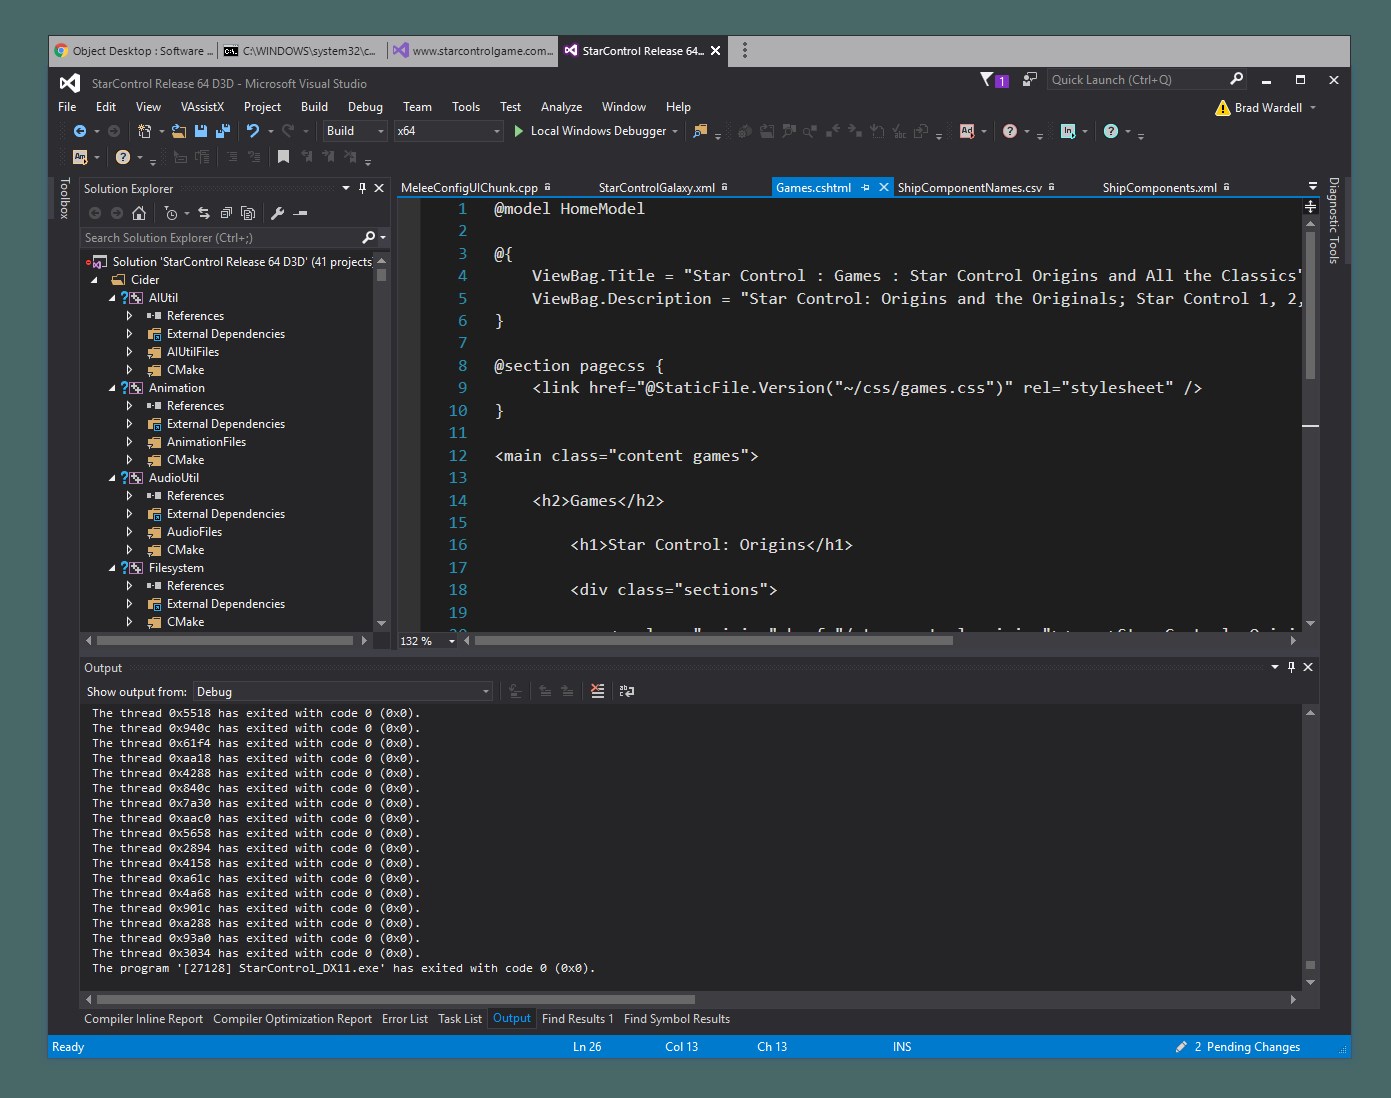This screenshot has height=1098, width=1391.
Task: Switch to the Error List tab
Action: pos(404,1019)
